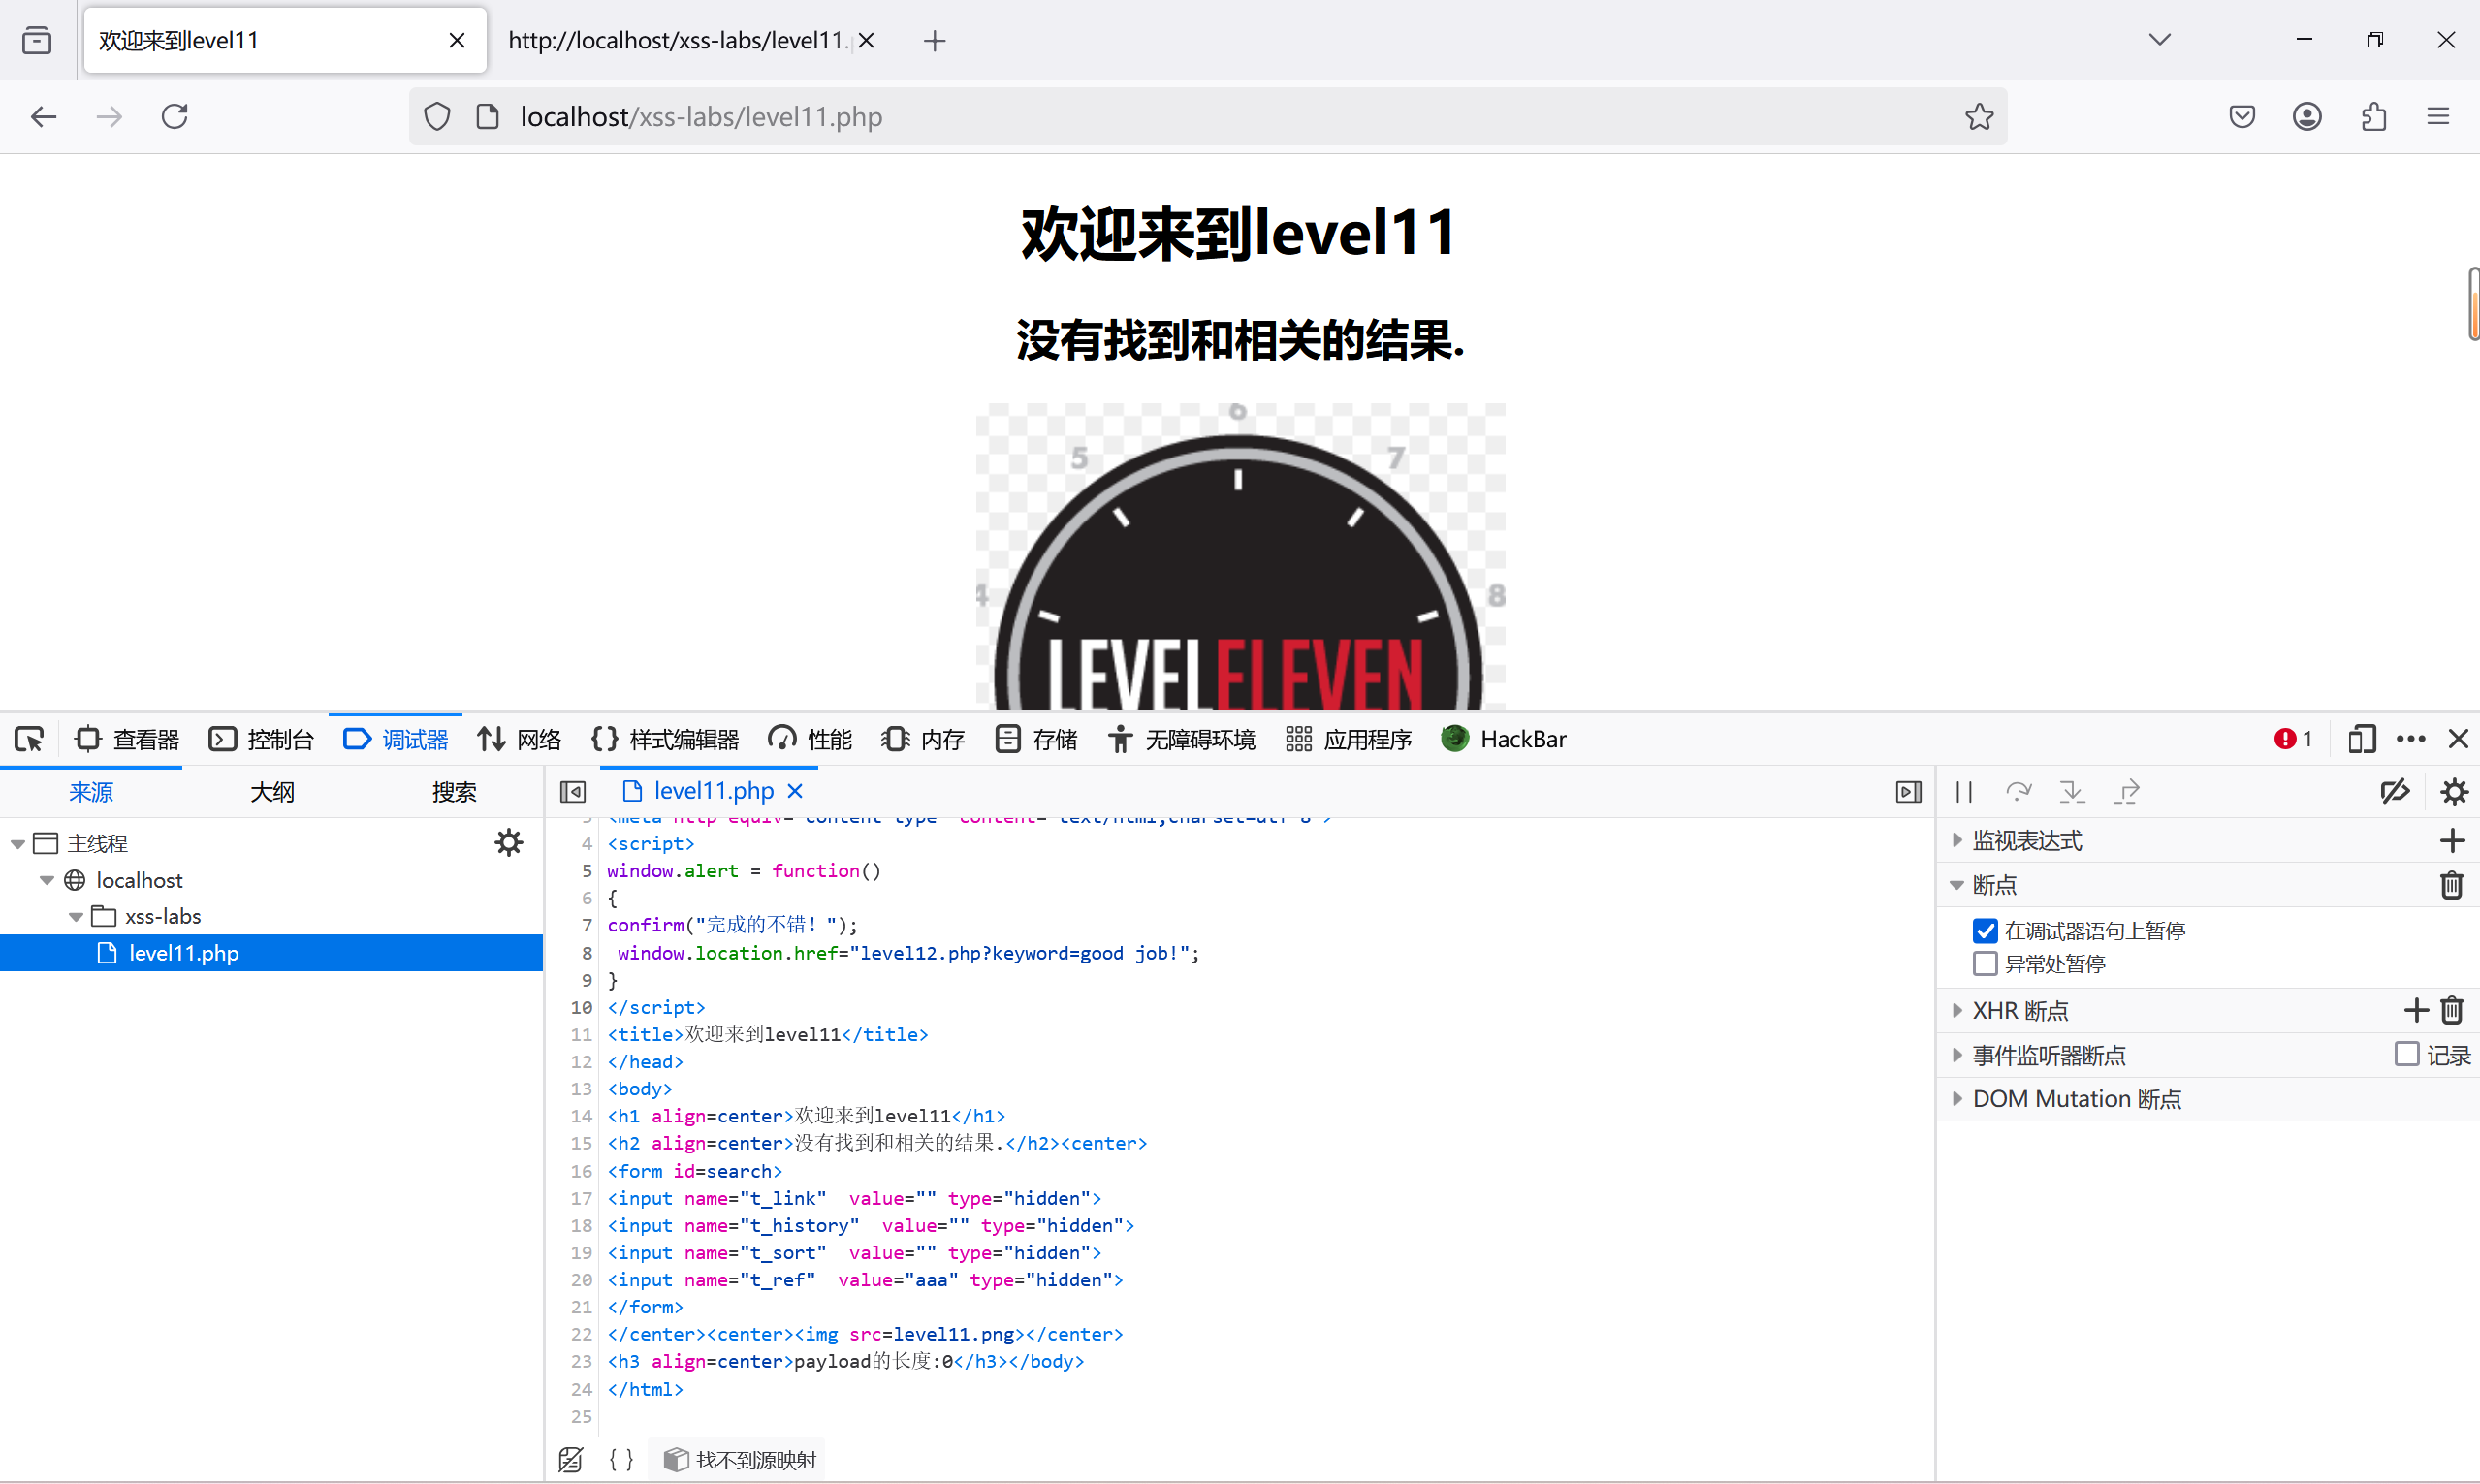This screenshot has width=2480, height=1484.
Task: Click the element picker icon
Action: 29,739
